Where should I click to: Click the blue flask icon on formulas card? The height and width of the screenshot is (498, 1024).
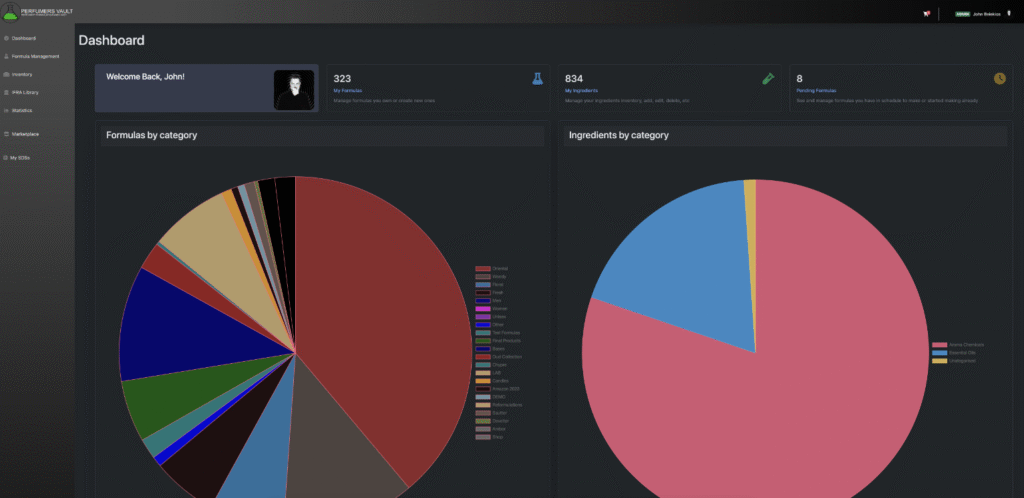(537, 78)
